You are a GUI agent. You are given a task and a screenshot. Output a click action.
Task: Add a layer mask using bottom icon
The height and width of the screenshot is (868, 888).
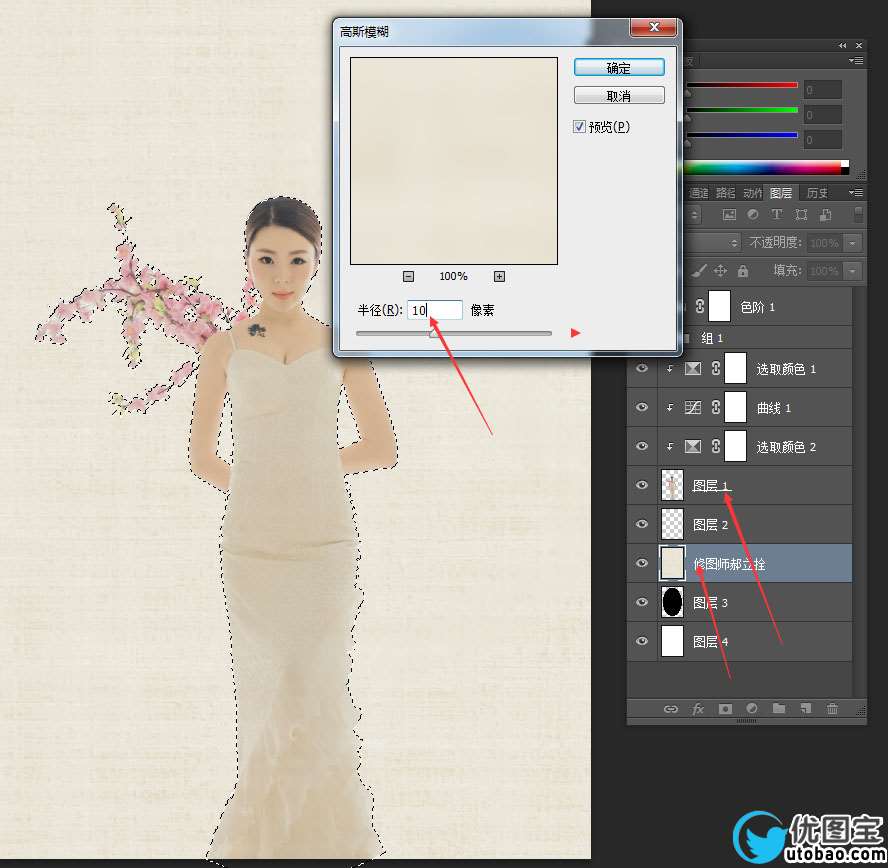tap(725, 709)
